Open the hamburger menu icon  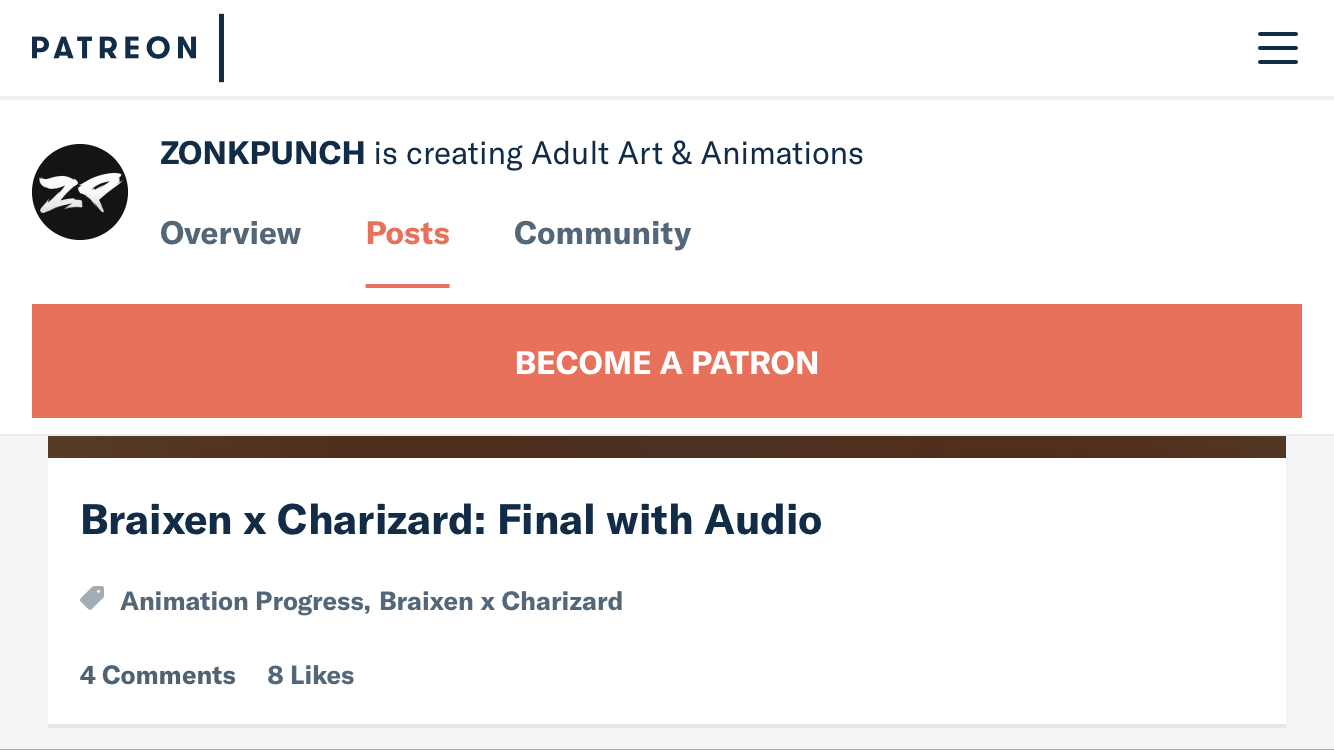click(1277, 48)
